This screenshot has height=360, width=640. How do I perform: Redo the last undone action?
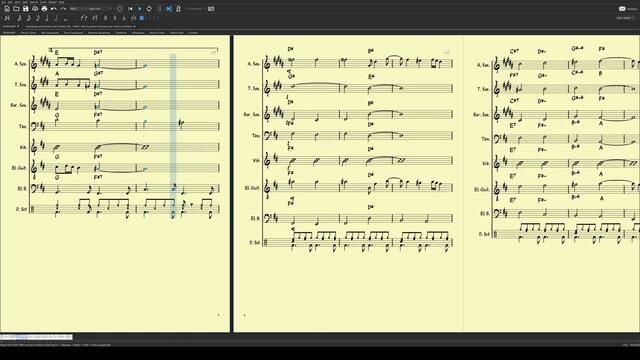click(x=63, y=9)
